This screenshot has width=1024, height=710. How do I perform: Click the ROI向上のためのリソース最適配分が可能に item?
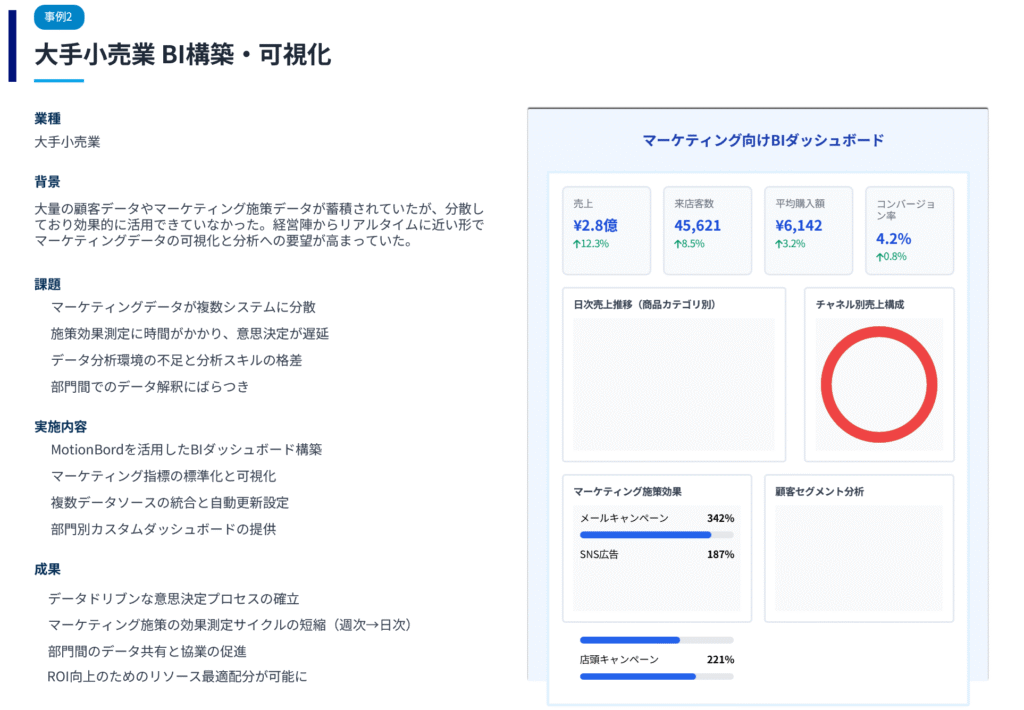point(177,677)
